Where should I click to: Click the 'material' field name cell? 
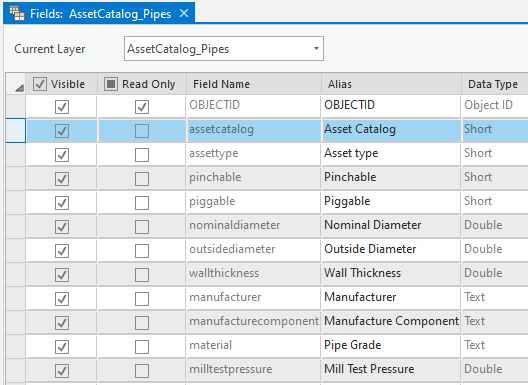253,346
